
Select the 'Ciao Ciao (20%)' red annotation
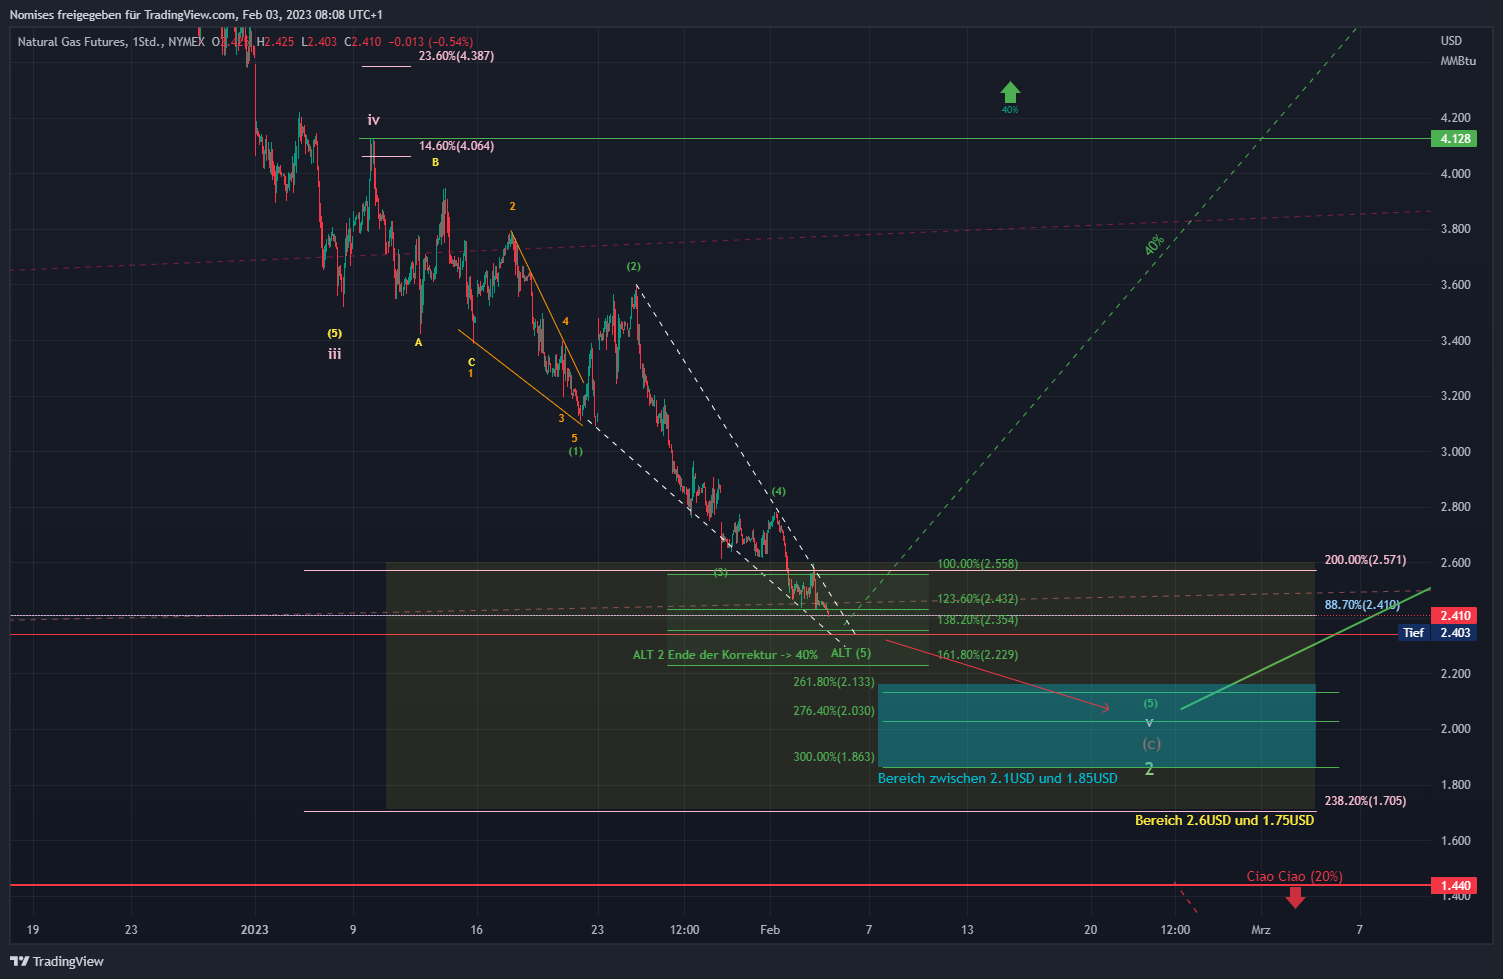coord(1294,876)
